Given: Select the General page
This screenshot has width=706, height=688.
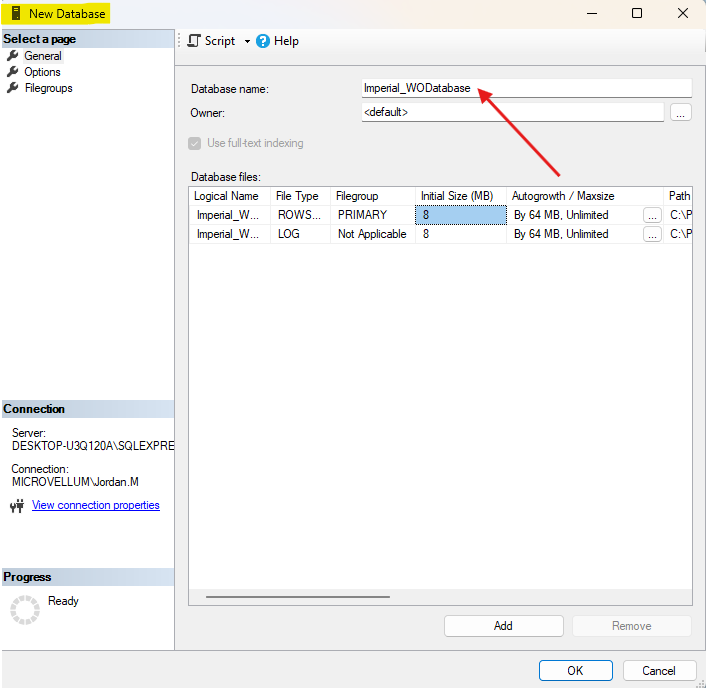Looking at the screenshot, I should click(x=42, y=56).
